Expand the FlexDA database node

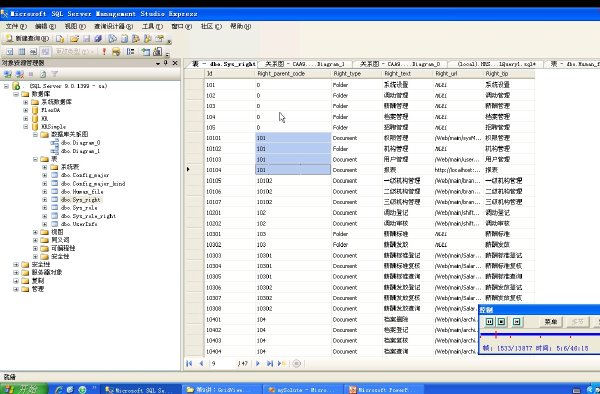26,111
